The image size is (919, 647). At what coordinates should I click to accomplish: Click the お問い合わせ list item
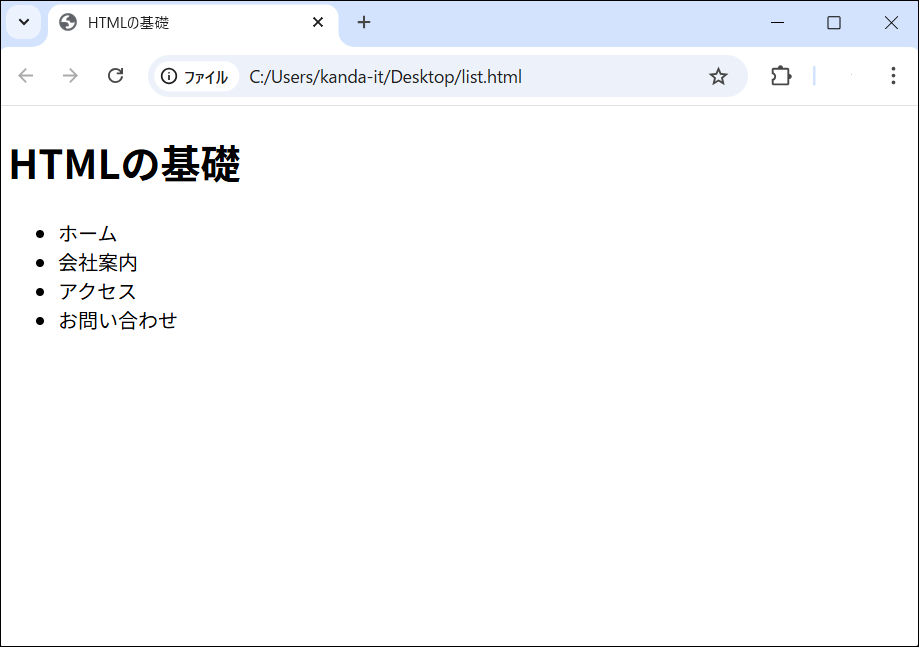click(x=118, y=321)
